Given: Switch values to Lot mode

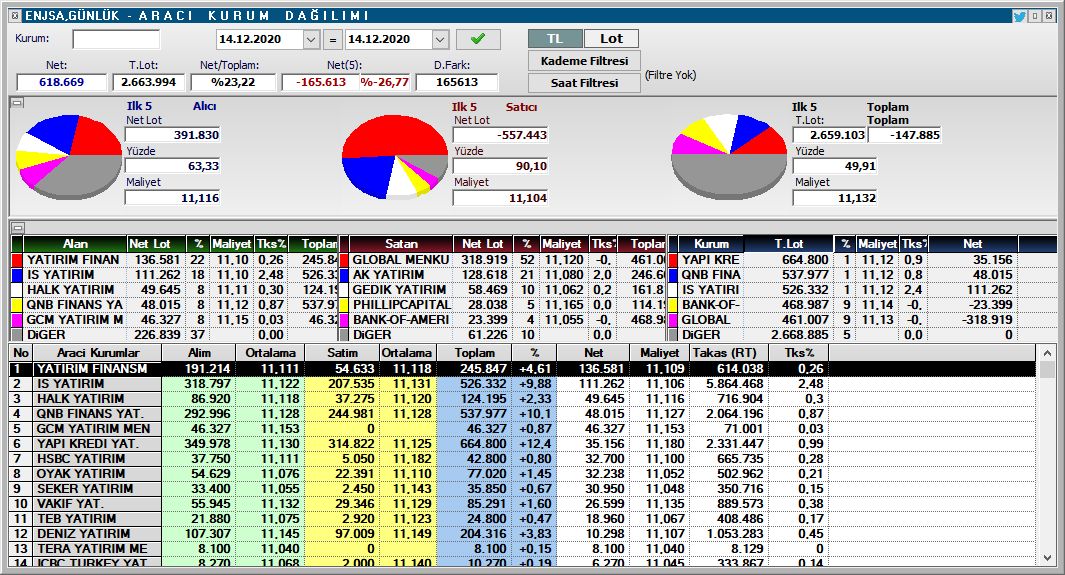Looking at the screenshot, I should (x=611, y=39).
